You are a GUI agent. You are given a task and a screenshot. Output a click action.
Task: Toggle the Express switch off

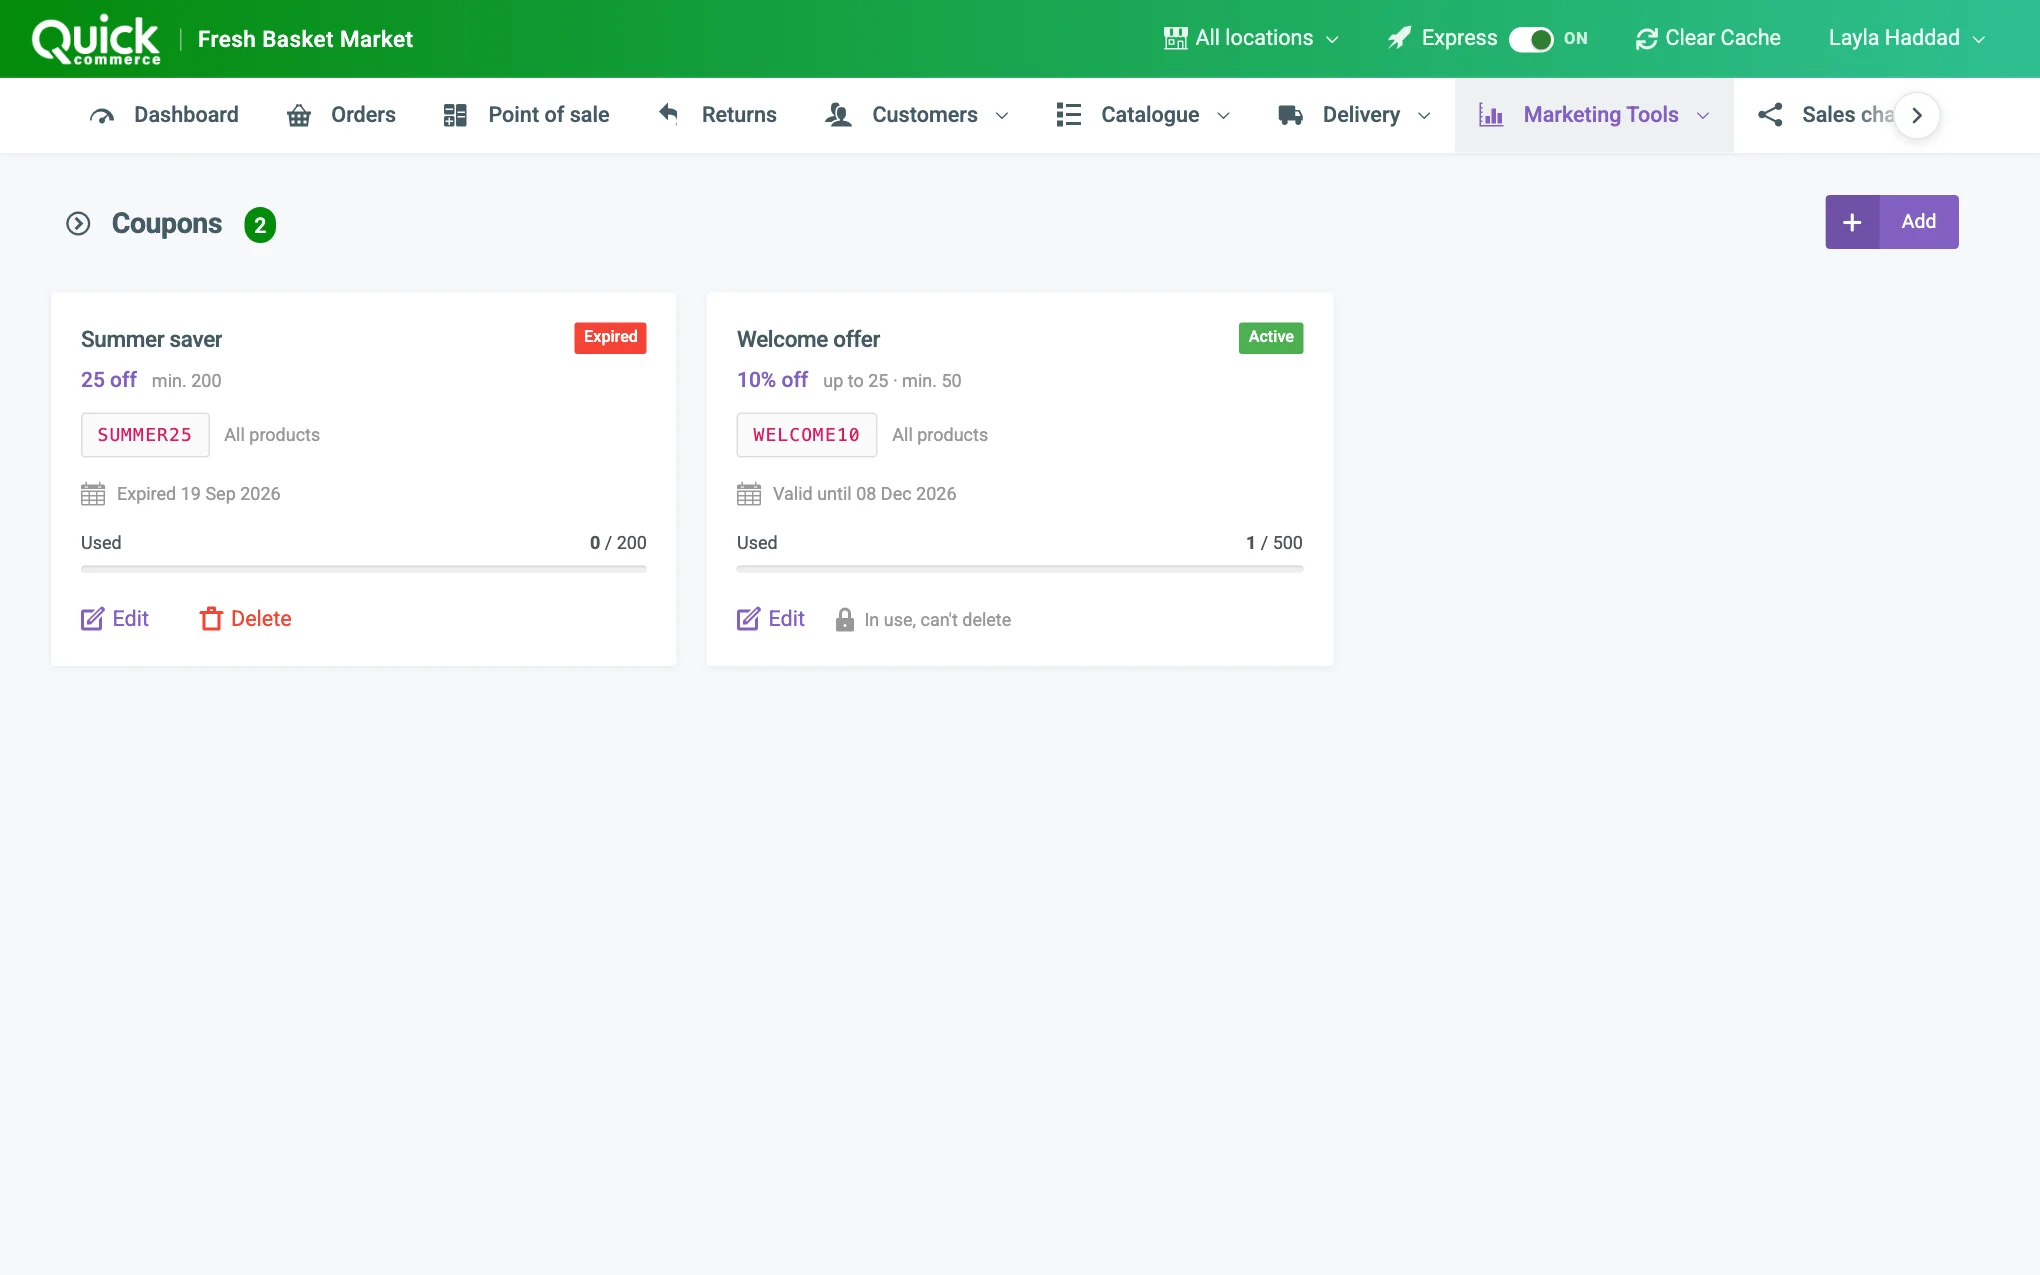pos(1531,39)
